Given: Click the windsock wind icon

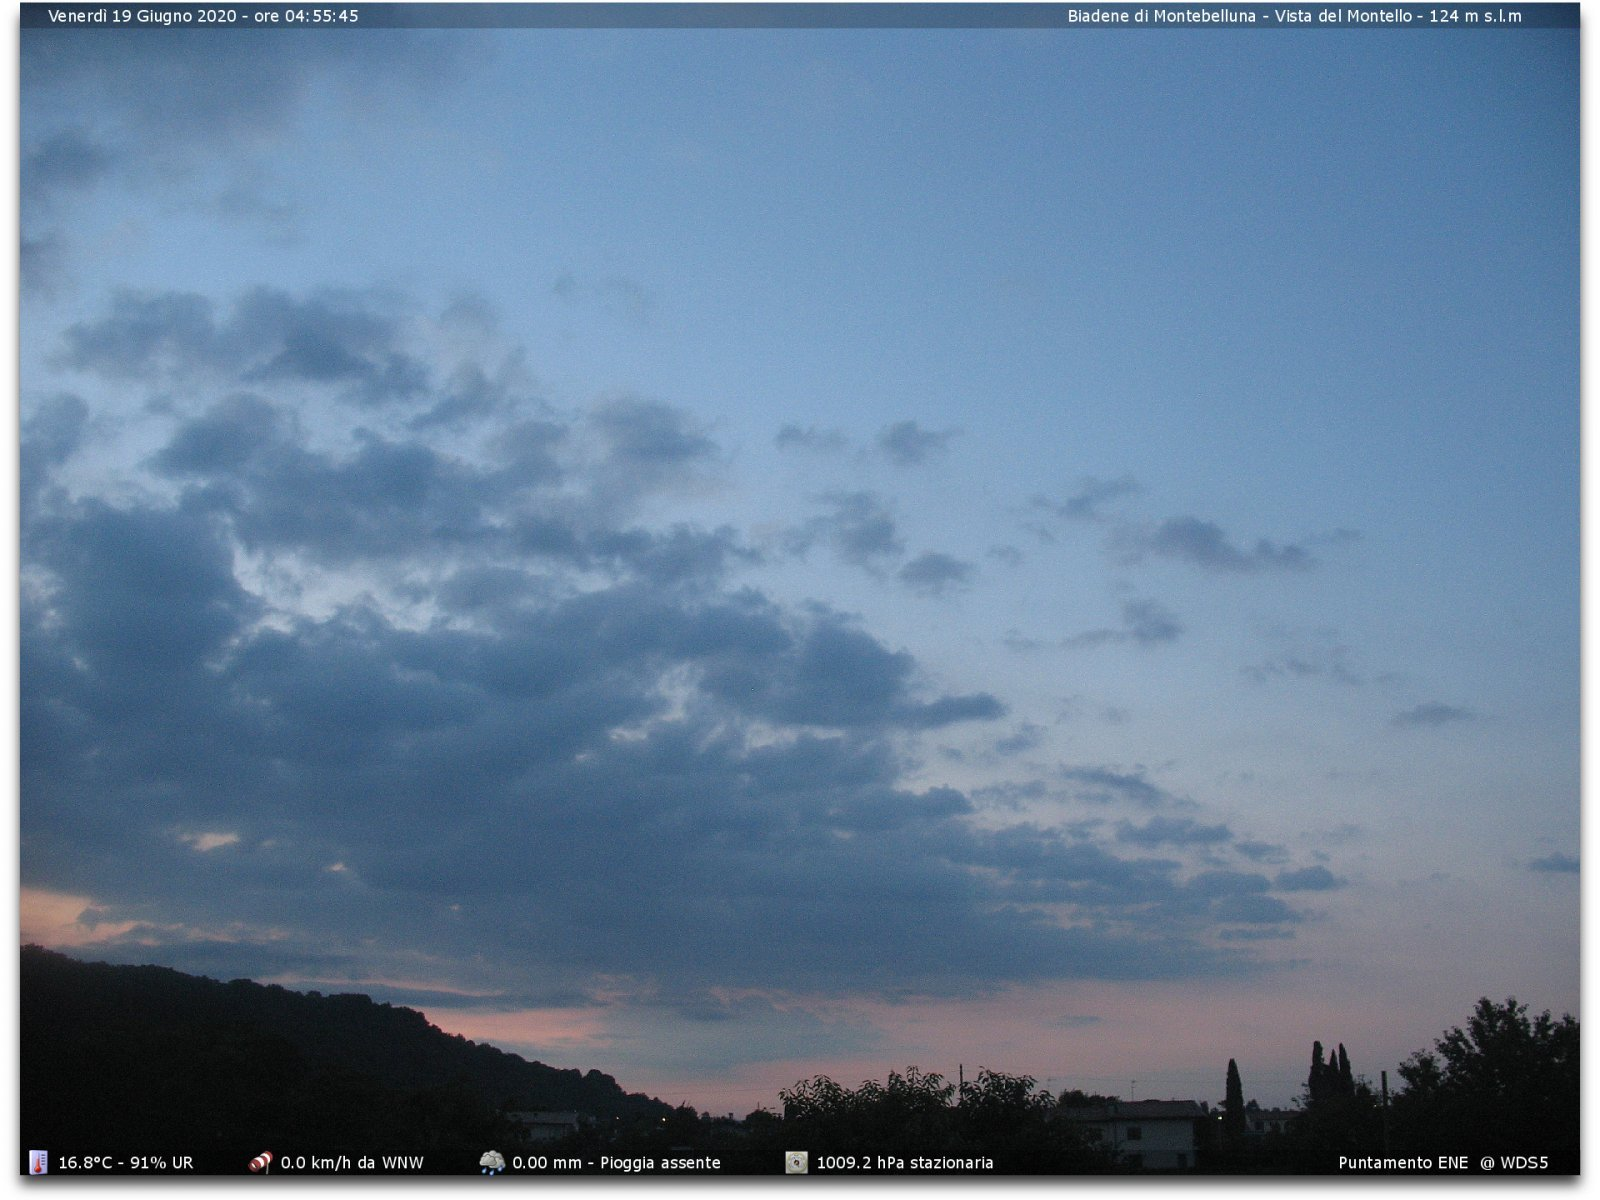Looking at the screenshot, I should (260, 1162).
